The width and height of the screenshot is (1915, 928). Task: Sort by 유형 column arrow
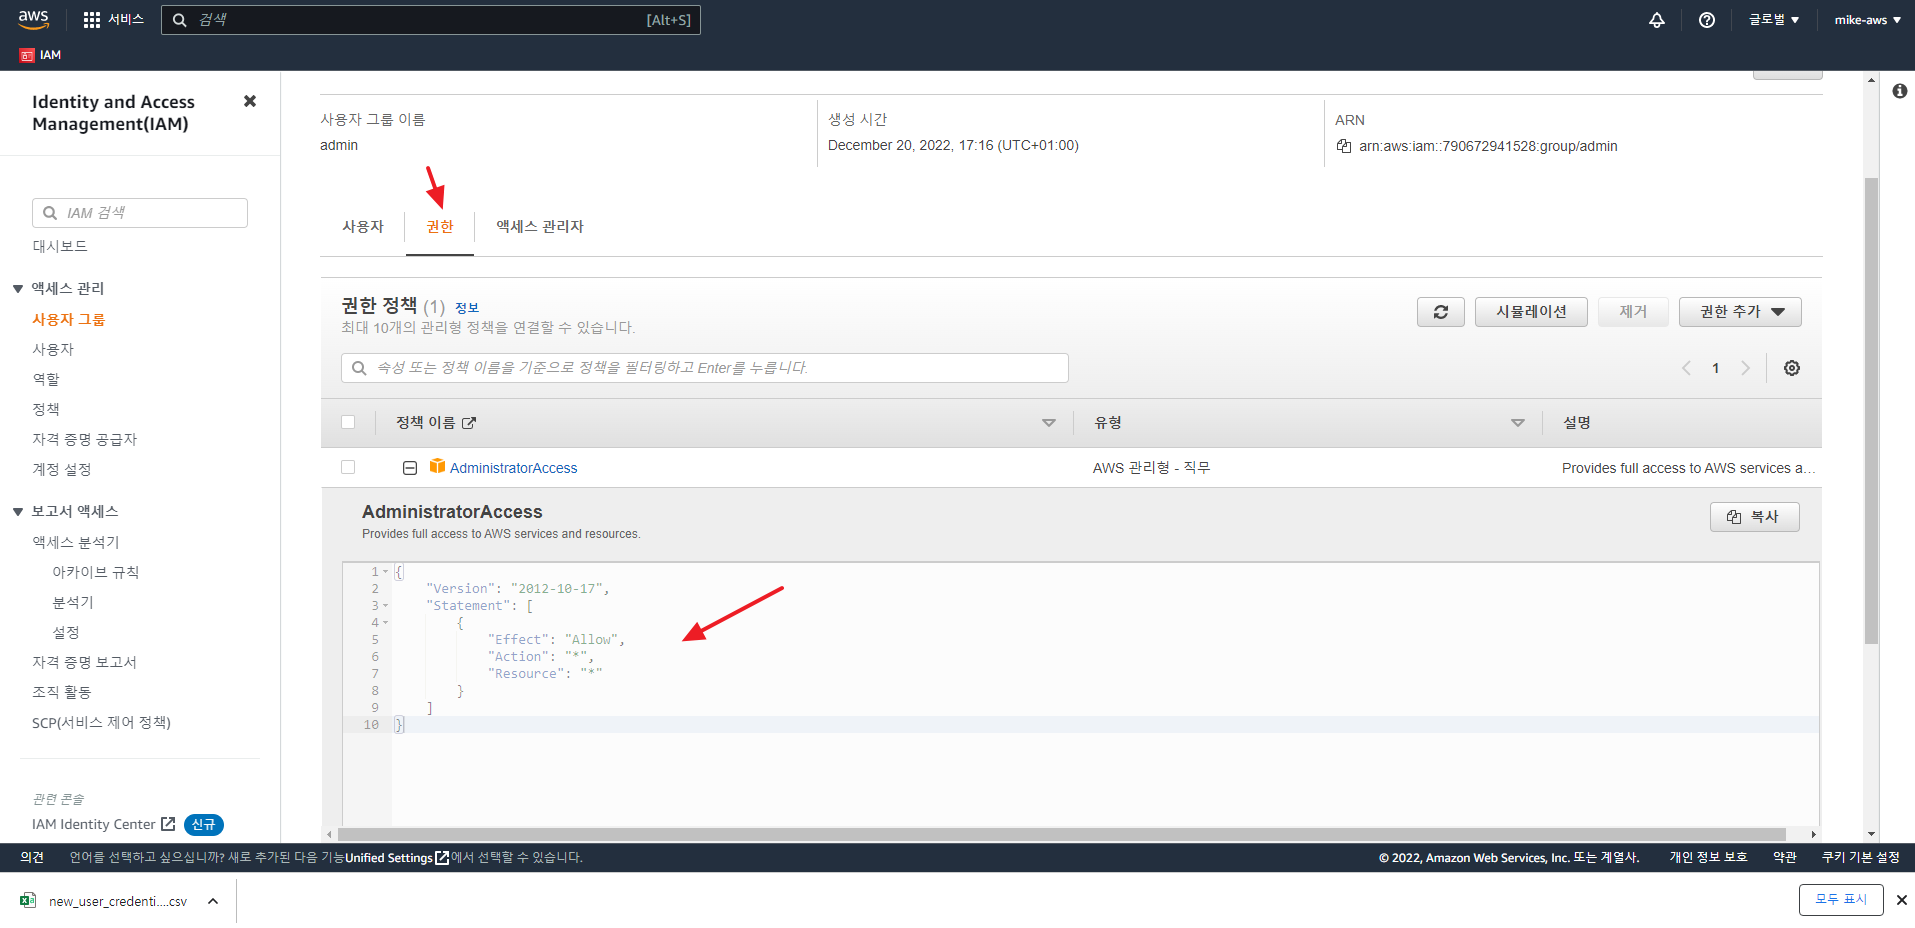pos(1518,423)
